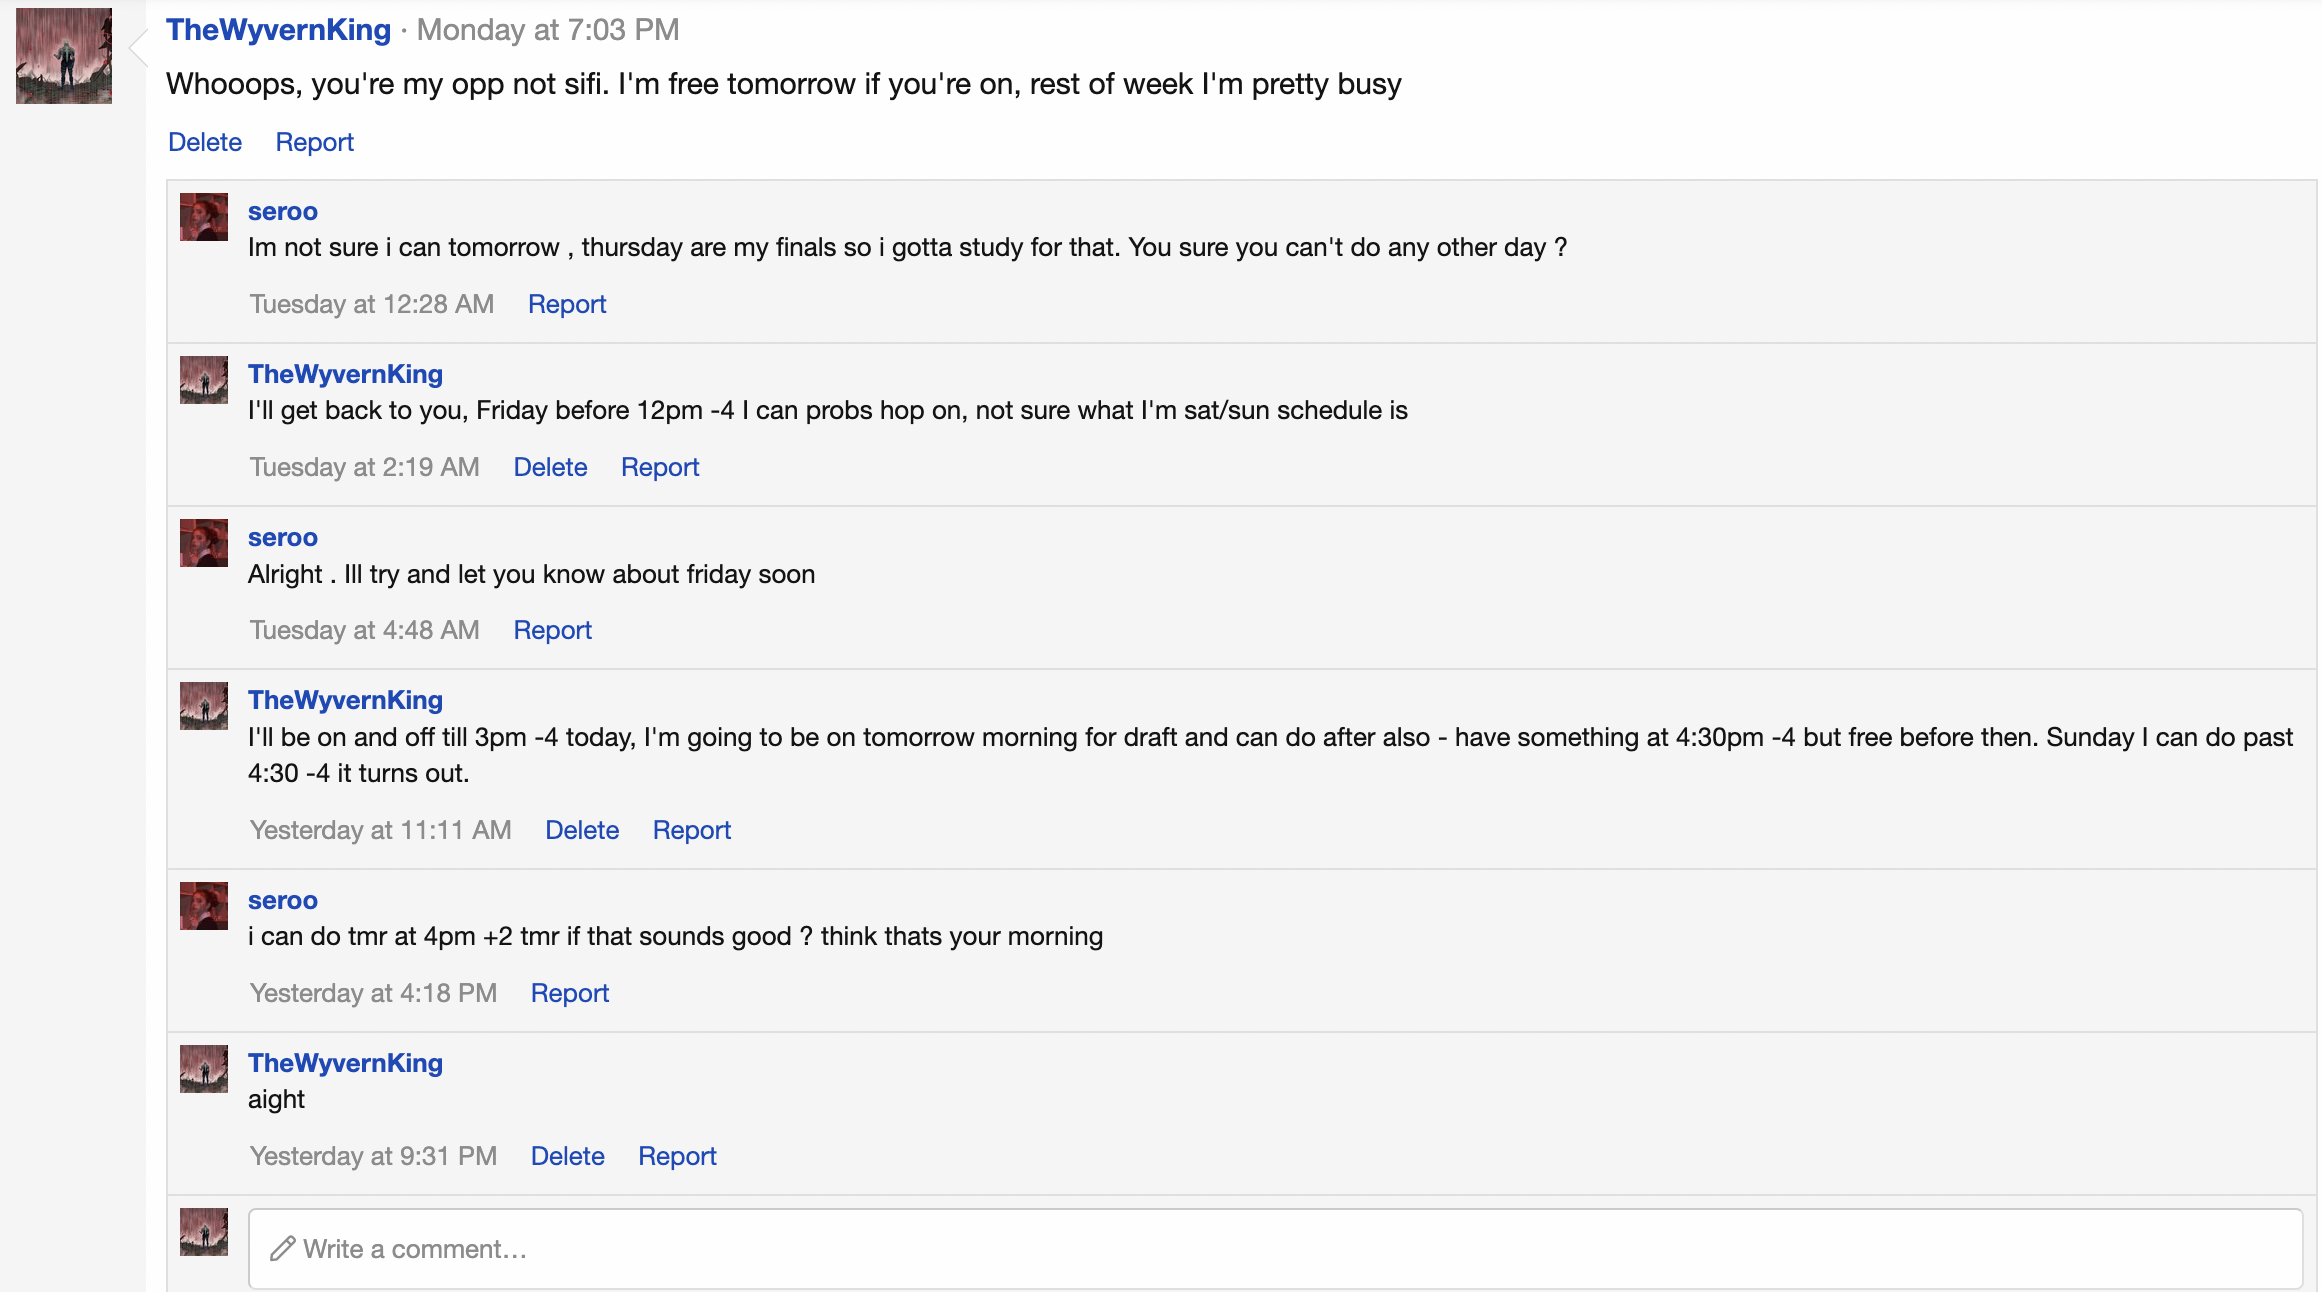The image size is (2322, 1292).
Task: Click TheWyvernKing avatar beside 'aight' comment
Action: click(x=204, y=1069)
